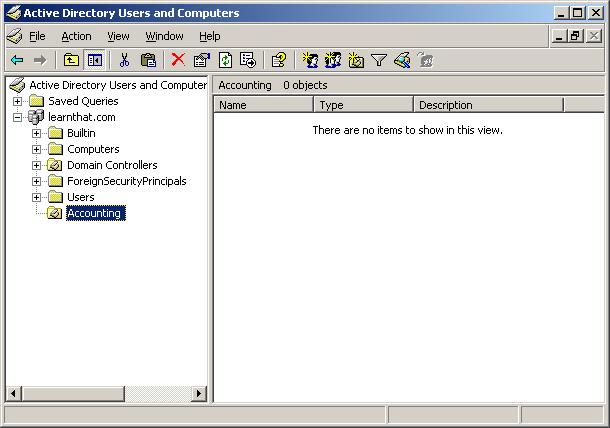Click the Domain Controllers OU icon
This screenshot has height=428, width=610.
point(54,165)
